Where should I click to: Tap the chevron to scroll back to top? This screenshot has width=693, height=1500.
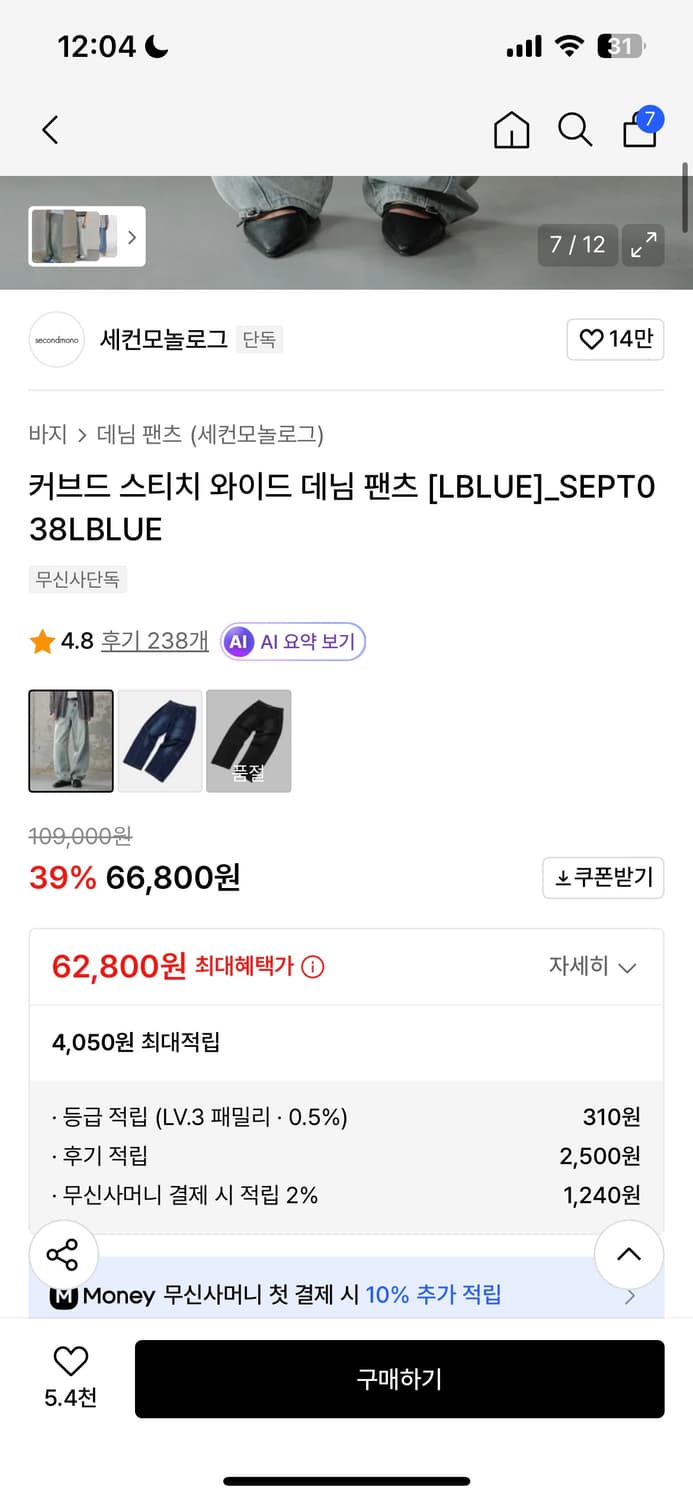tap(629, 1254)
